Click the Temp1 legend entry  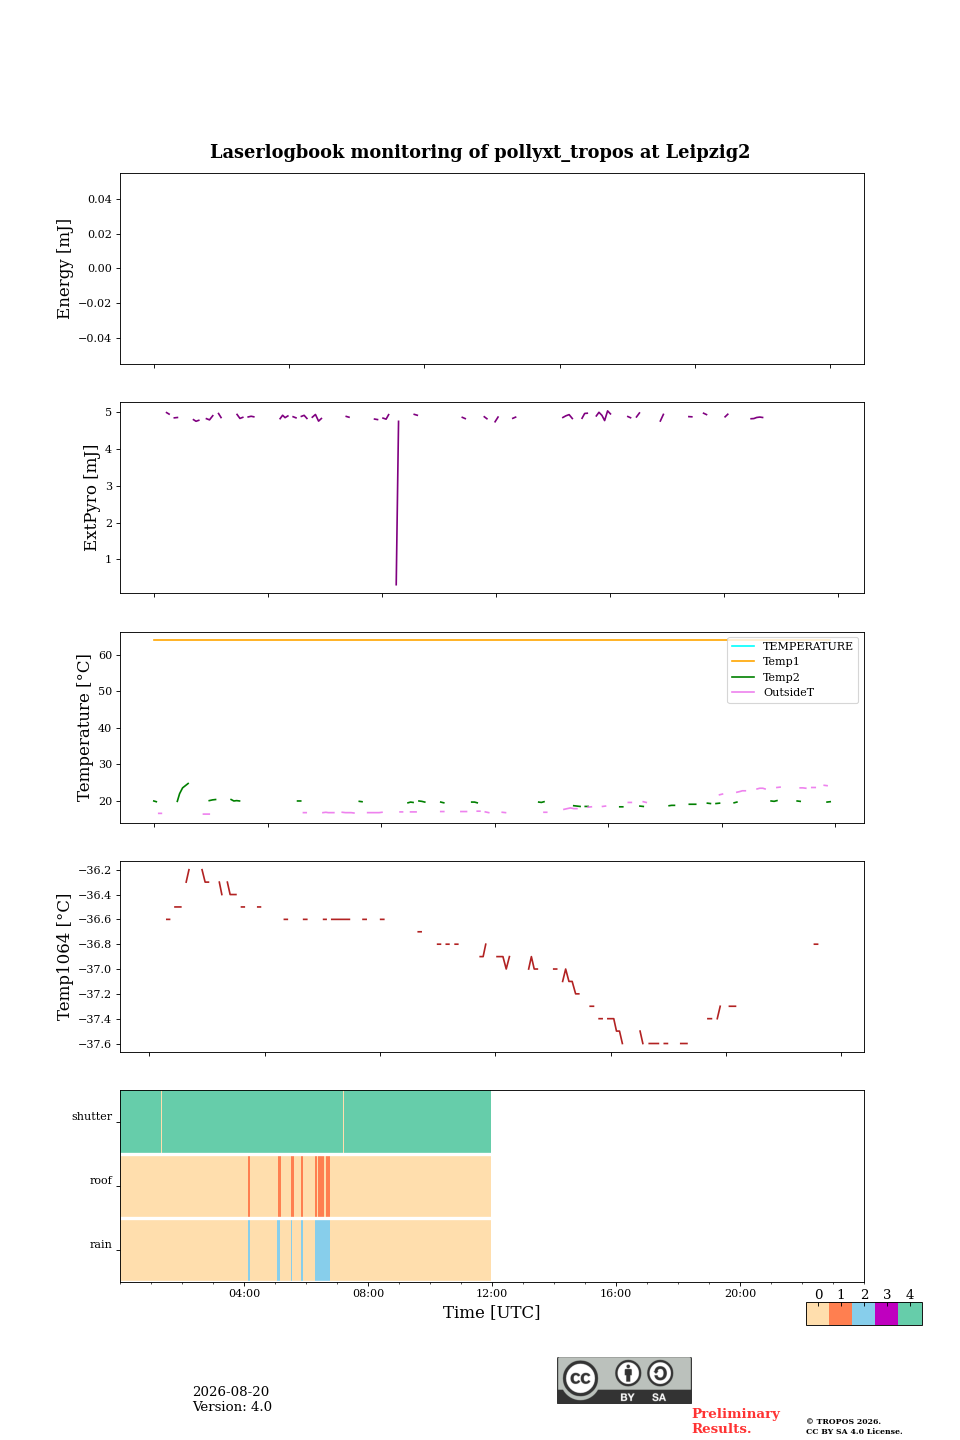coord(766,662)
